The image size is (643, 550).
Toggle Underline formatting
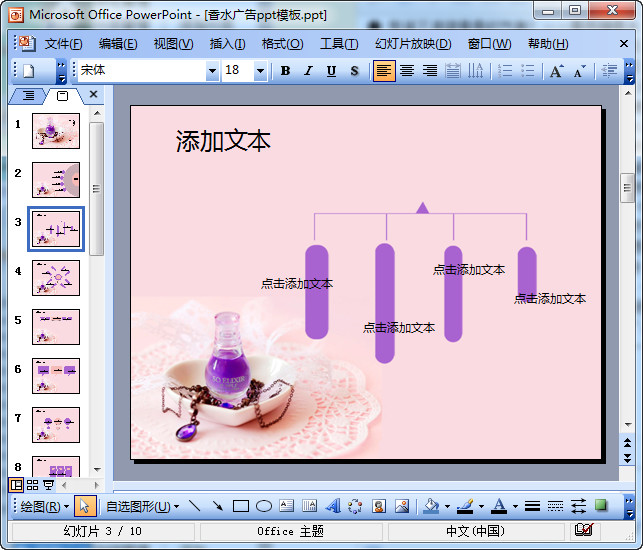(331, 71)
